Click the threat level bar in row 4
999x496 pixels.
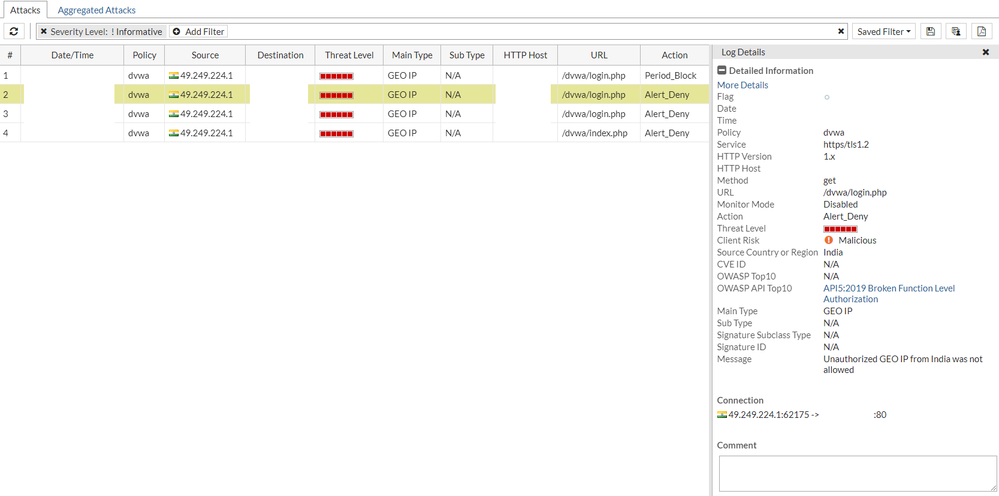click(336, 134)
